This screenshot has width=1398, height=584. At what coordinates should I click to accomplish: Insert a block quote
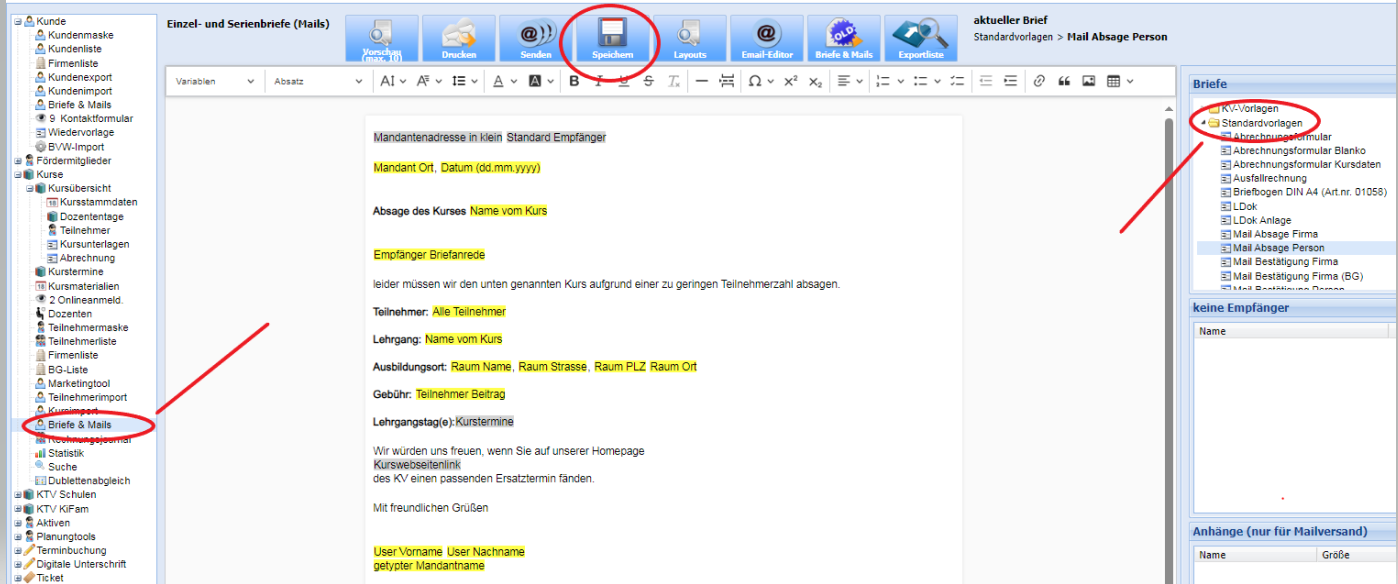pos(1064,81)
